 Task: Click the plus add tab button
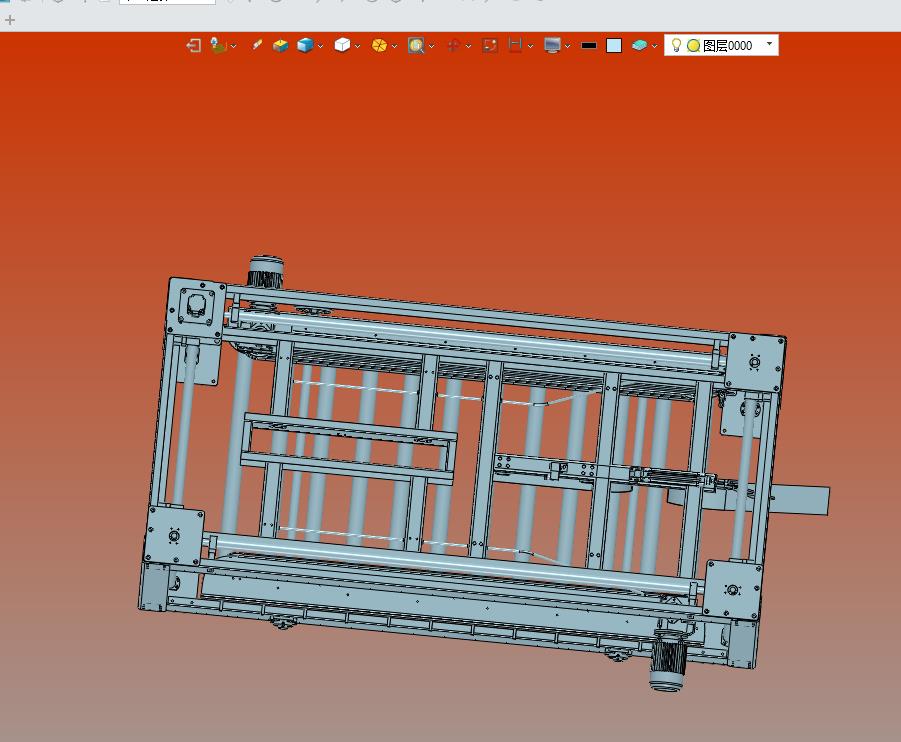pyautogui.click(x=10, y=20)
